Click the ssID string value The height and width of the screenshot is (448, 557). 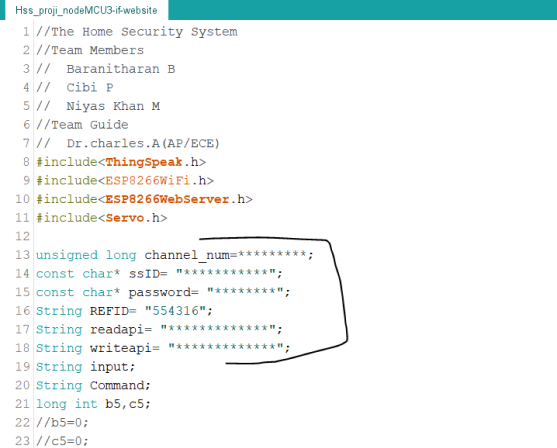[x=226, y=274]
